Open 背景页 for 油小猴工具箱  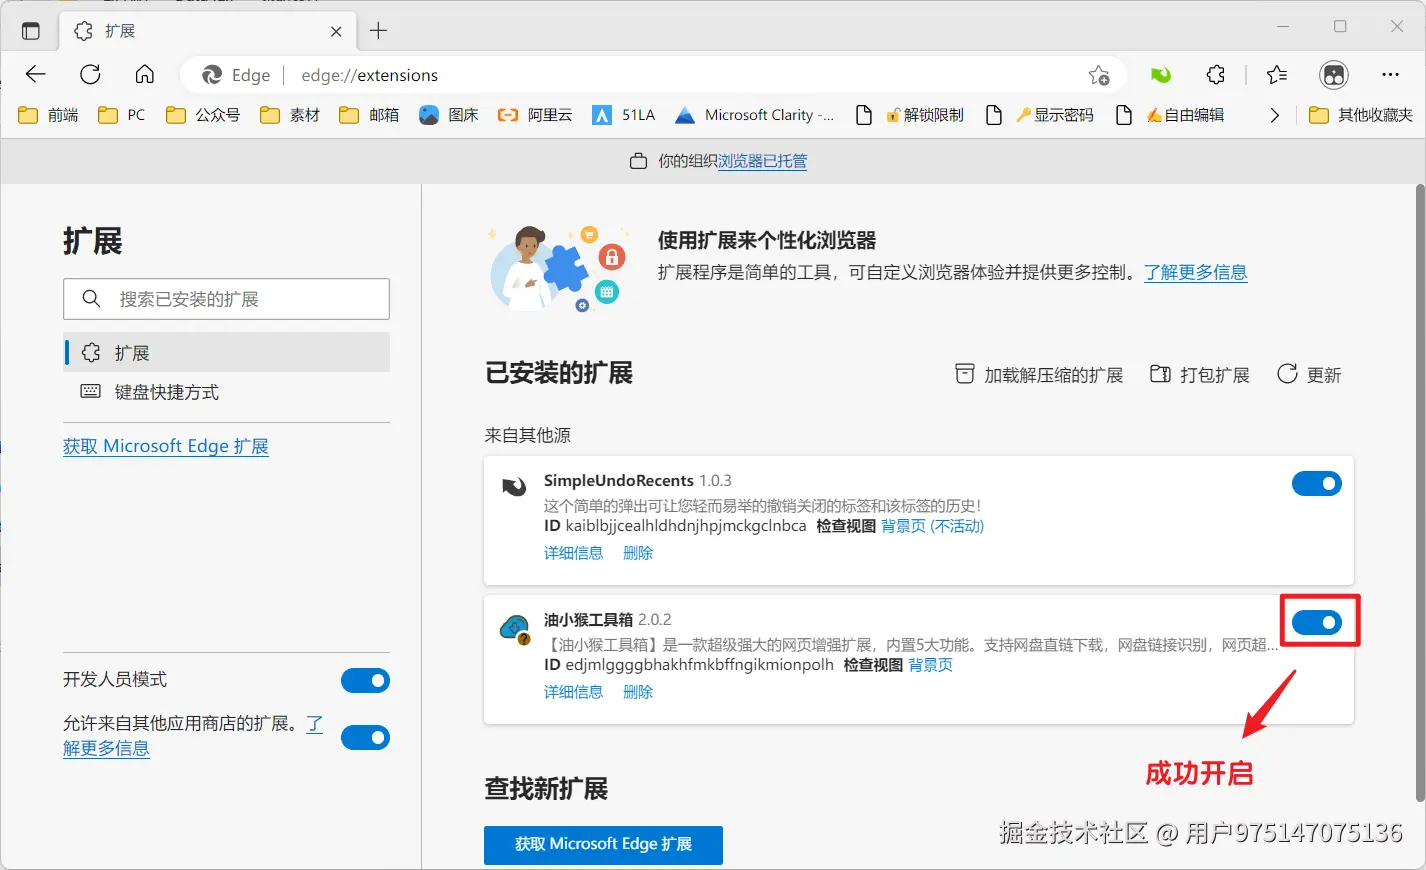click(930, 665)
